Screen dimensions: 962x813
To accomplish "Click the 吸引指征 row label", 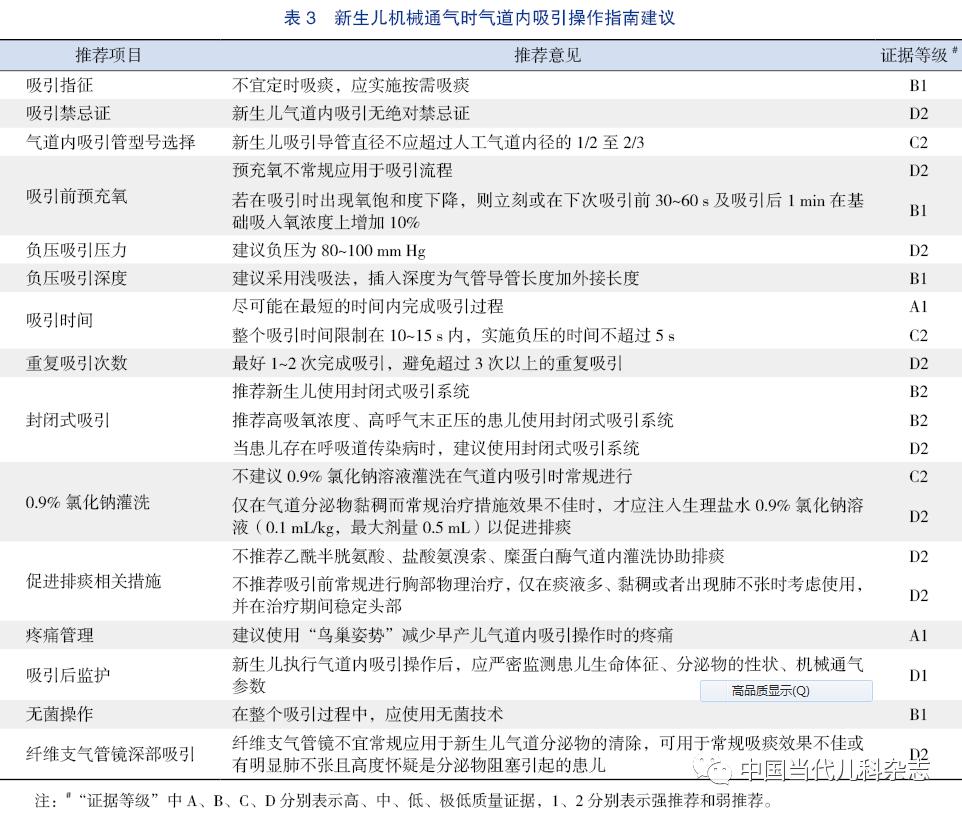I will [x=60, y=85].
